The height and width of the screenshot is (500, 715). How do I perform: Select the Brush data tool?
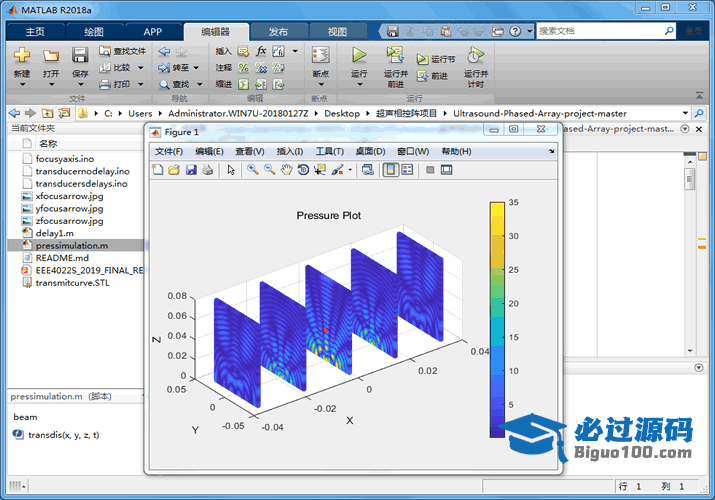click(337, 170)
